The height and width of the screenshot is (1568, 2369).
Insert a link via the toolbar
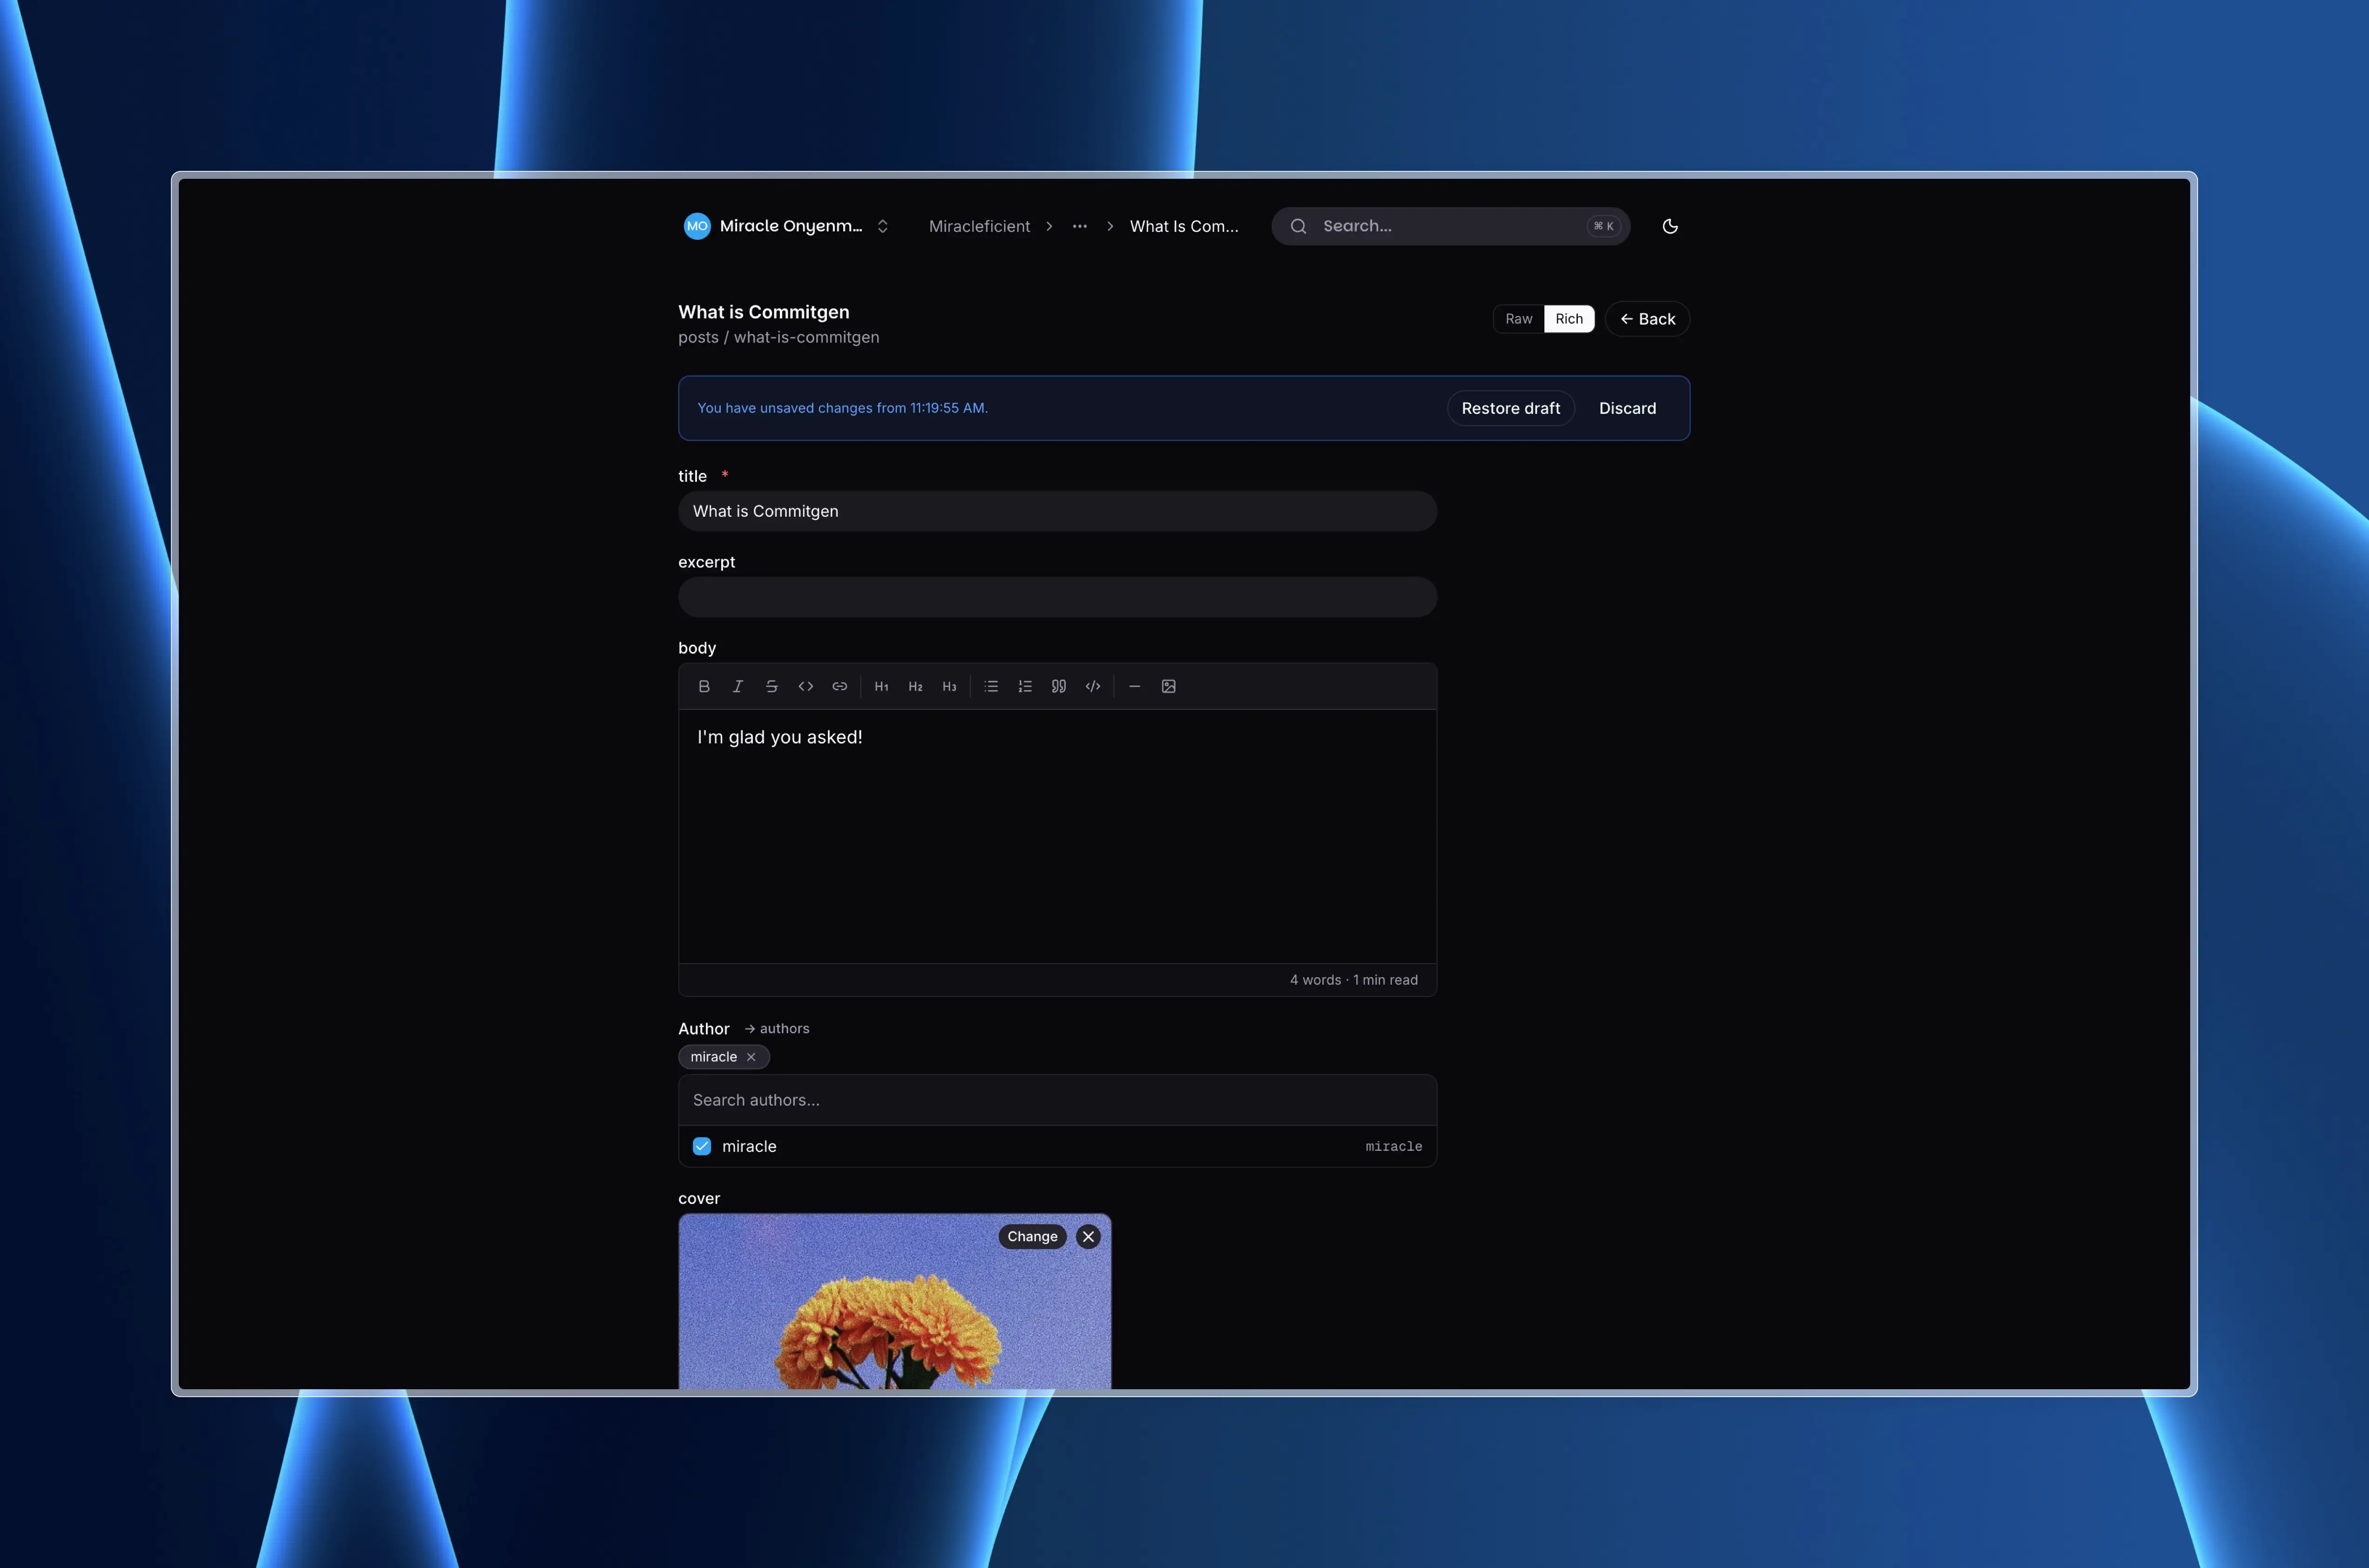pos(840,686)
